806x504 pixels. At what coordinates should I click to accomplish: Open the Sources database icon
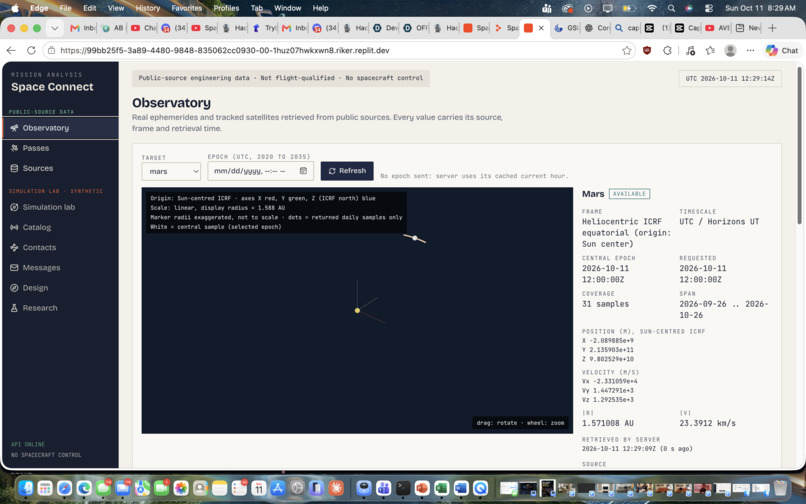[x=14, y=168]
